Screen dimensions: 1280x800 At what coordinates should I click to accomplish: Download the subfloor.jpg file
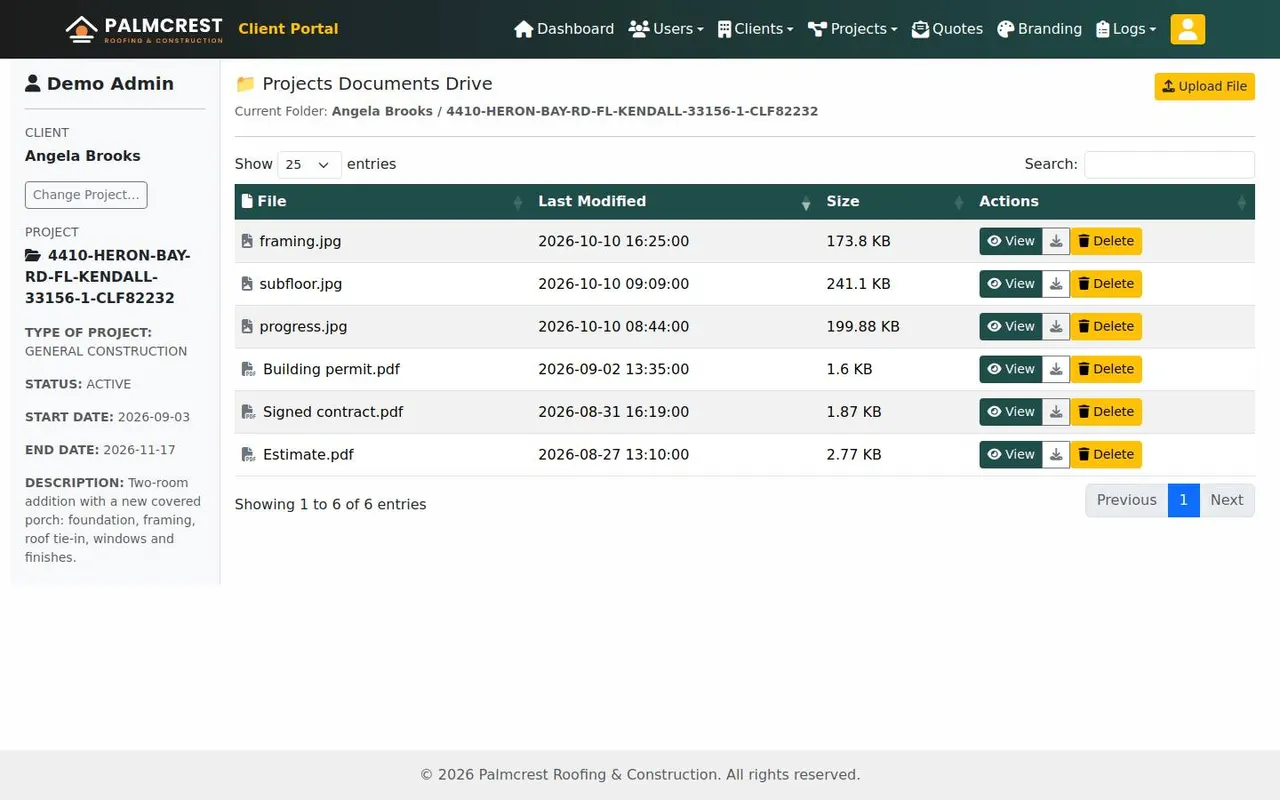[1056, 284]
